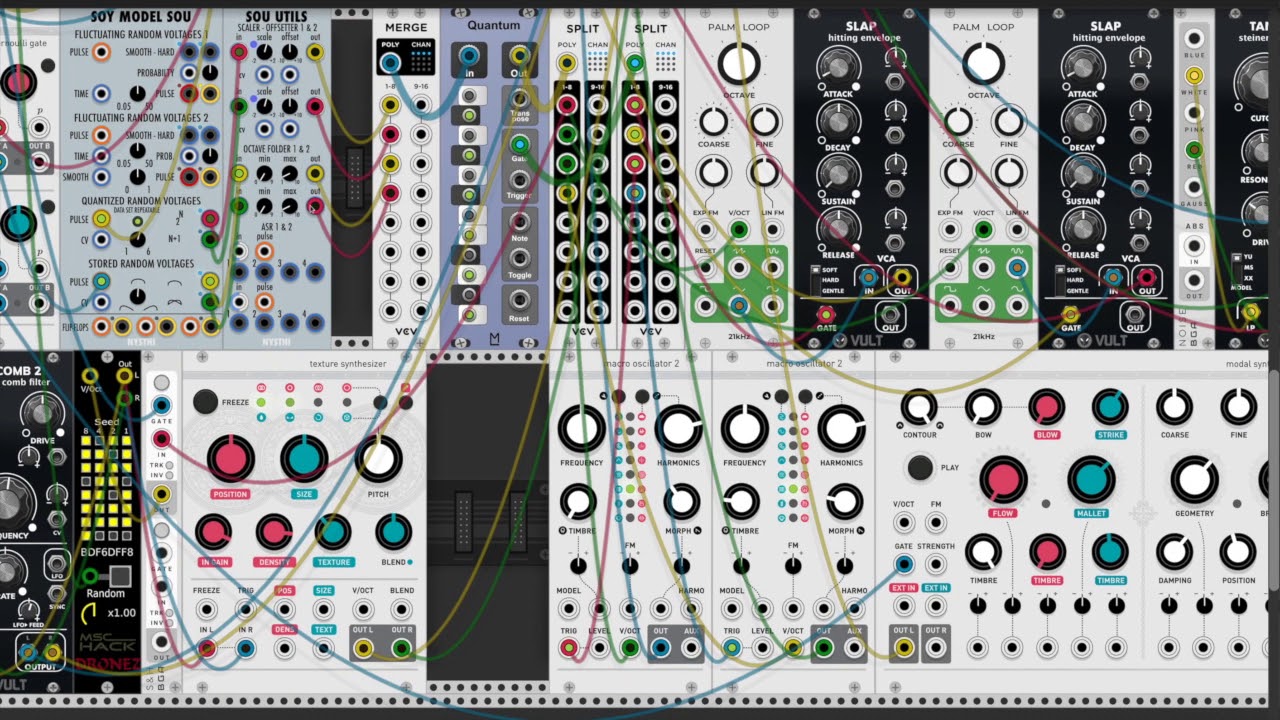Click the noise module's BLUE output jack

(1193, 40)
